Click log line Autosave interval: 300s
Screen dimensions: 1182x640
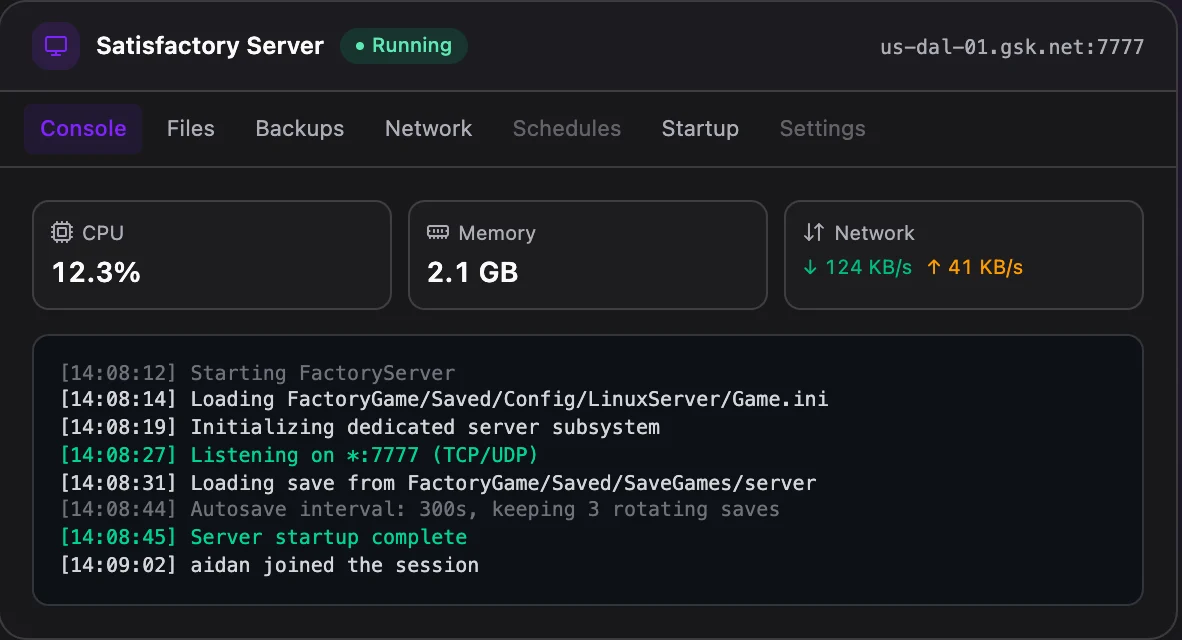click(x=420, y=510)
